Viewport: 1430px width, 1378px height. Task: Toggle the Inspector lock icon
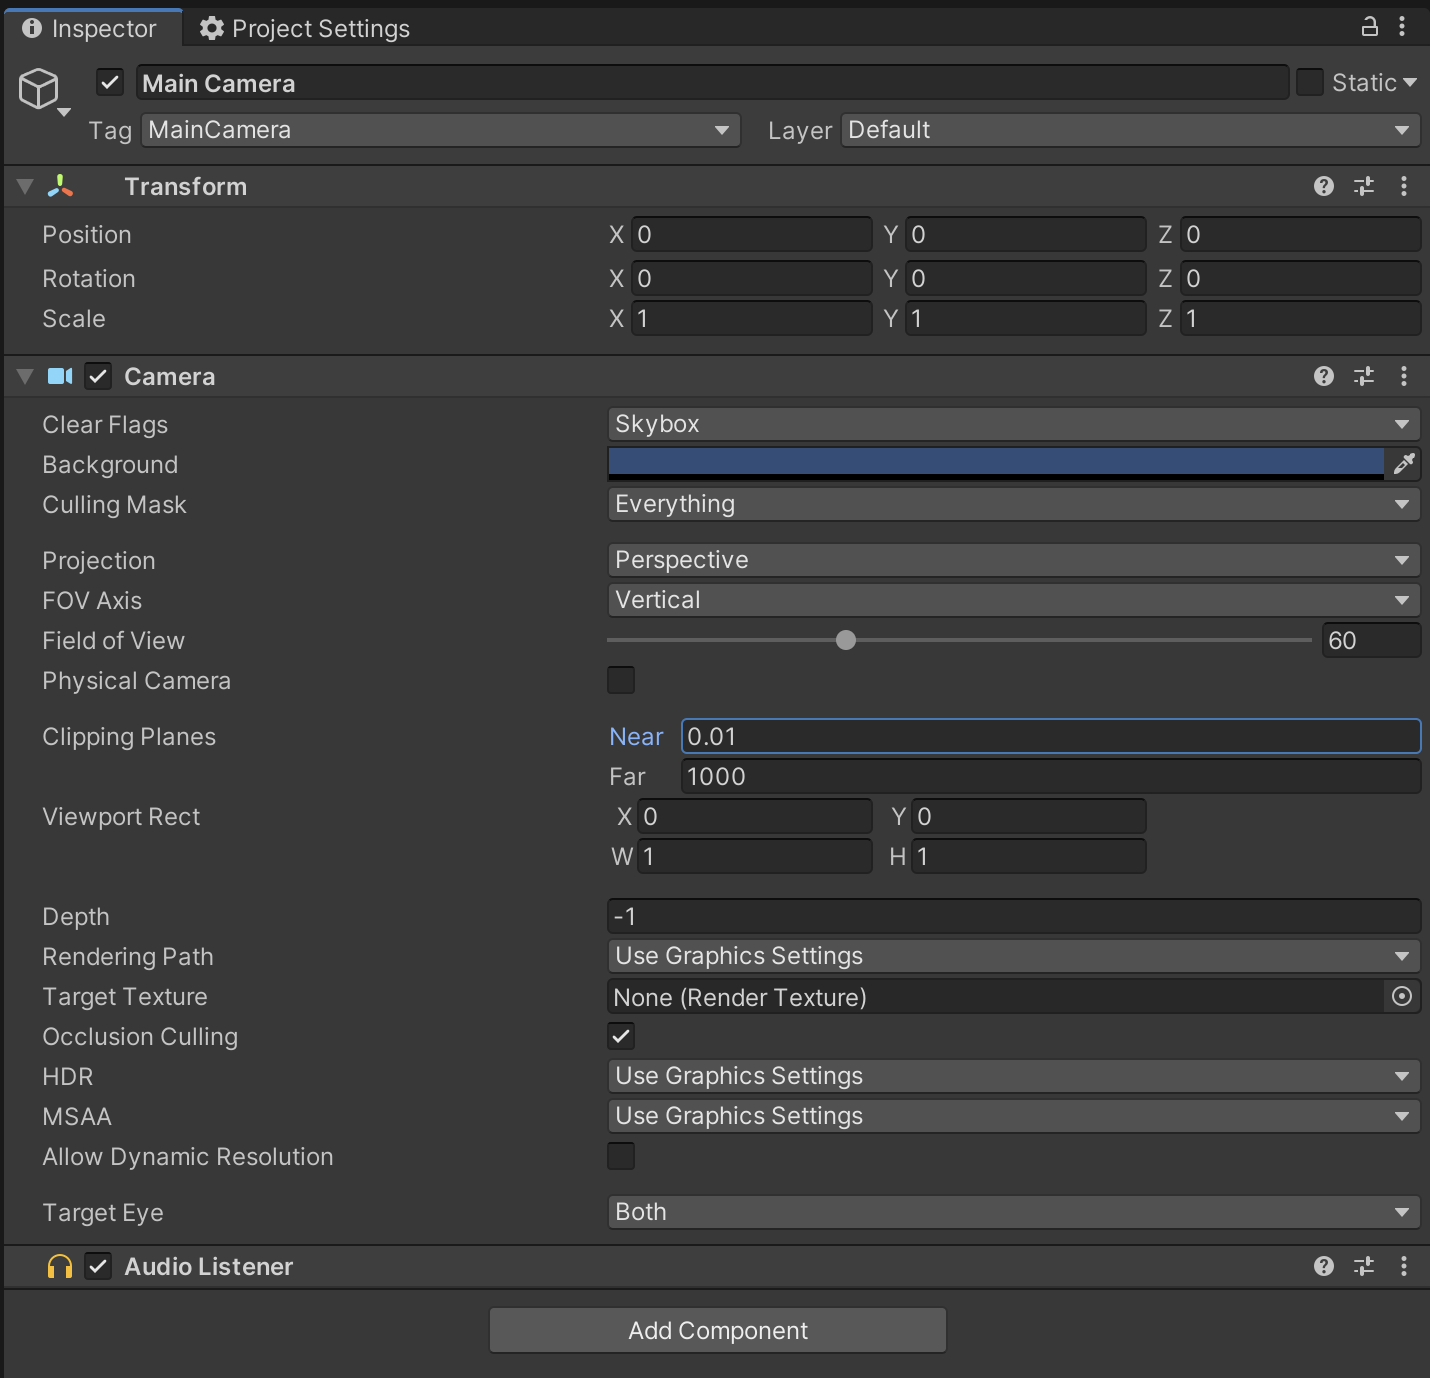pos(1369,27)
